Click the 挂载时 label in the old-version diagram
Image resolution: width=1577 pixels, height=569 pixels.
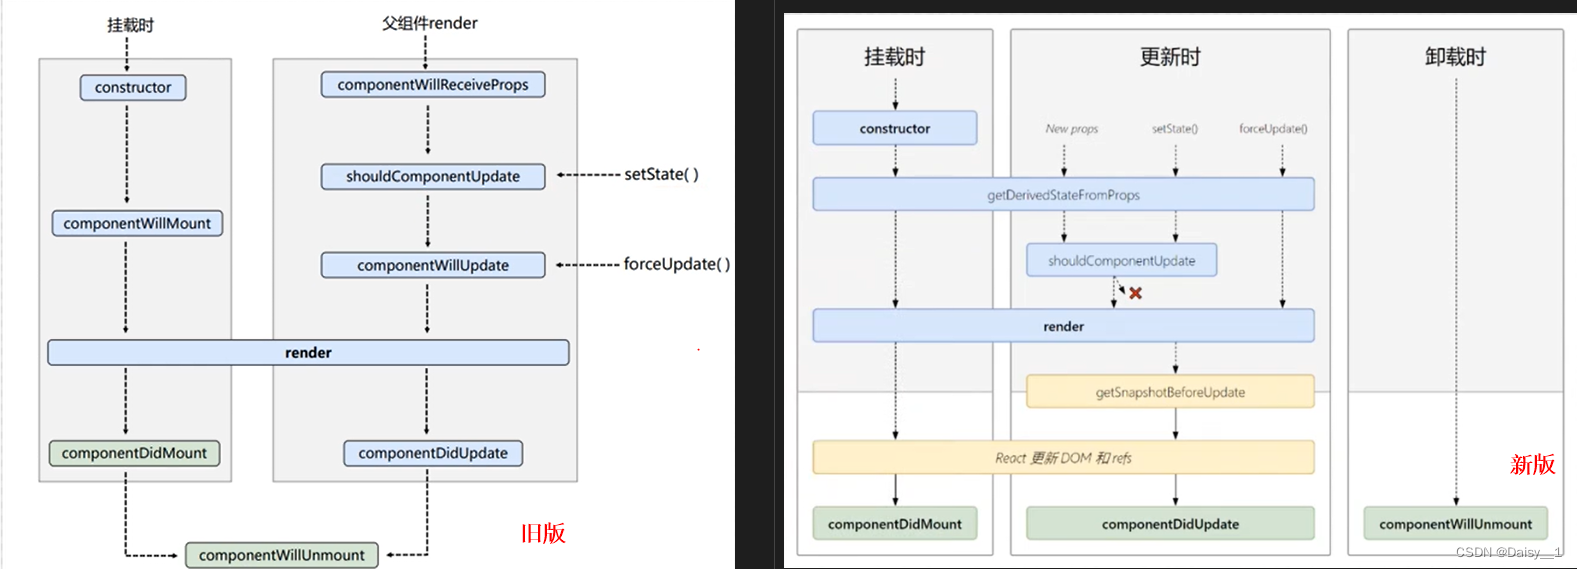pos(131,24)
